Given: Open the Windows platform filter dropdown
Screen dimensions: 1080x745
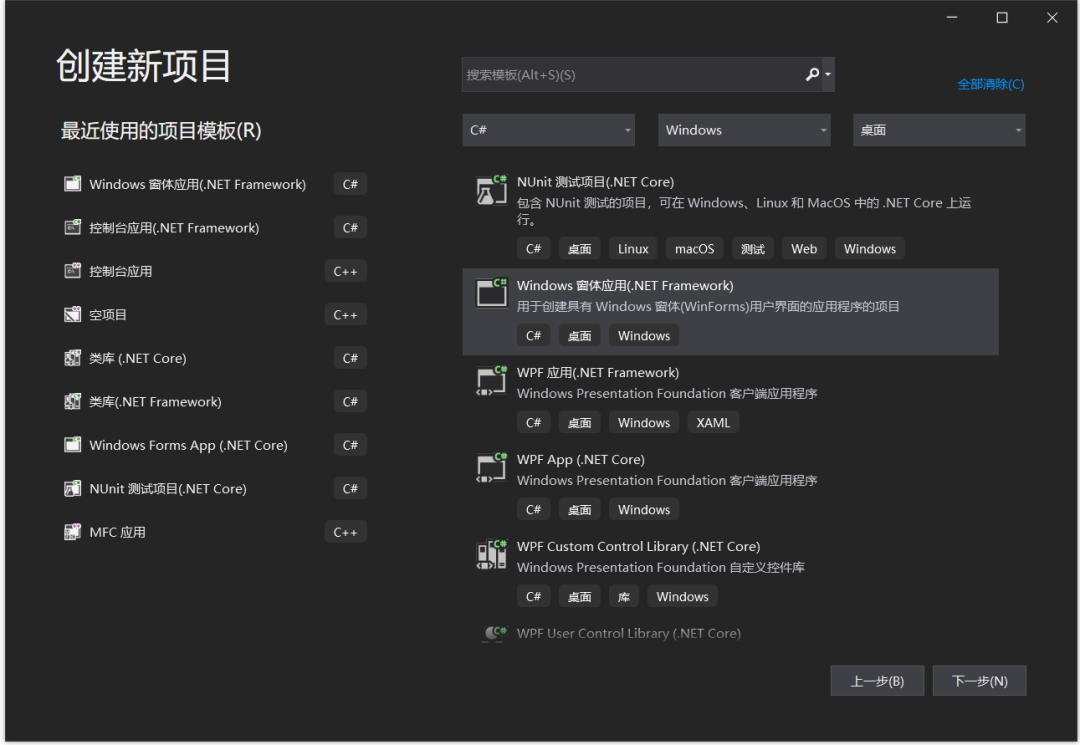Looking at the screenshot, I should (744, 130).
